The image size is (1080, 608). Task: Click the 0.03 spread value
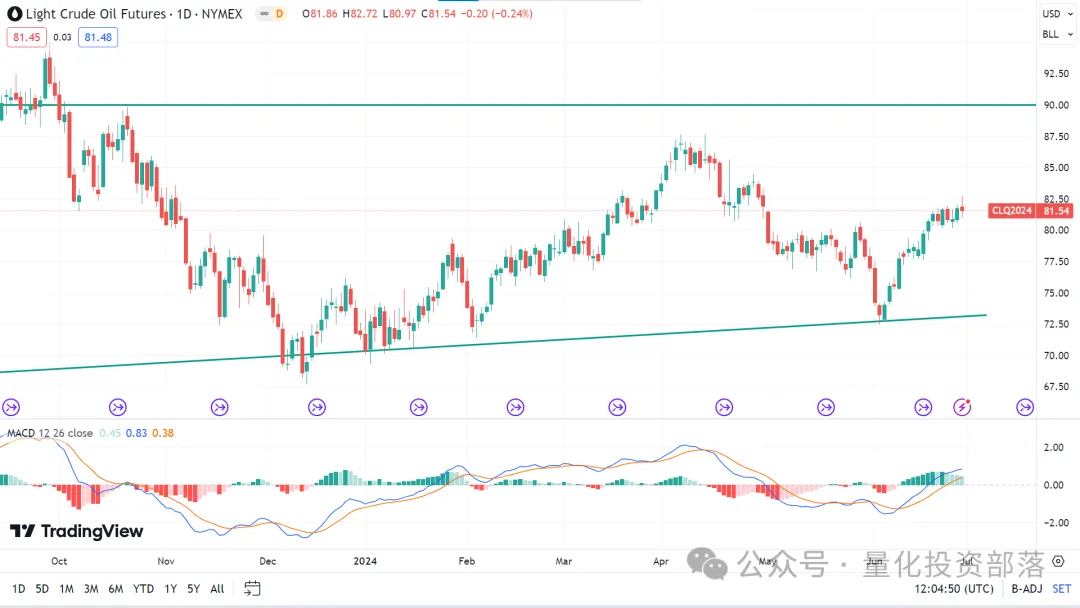pyautogui.click(x=62, y=37)
